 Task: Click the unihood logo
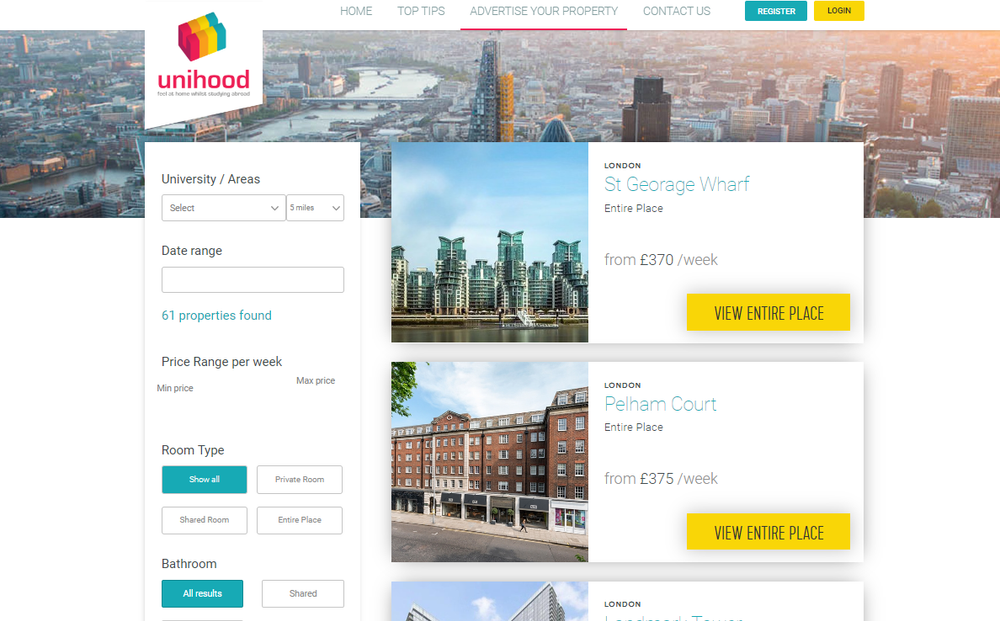pos(203,55)
